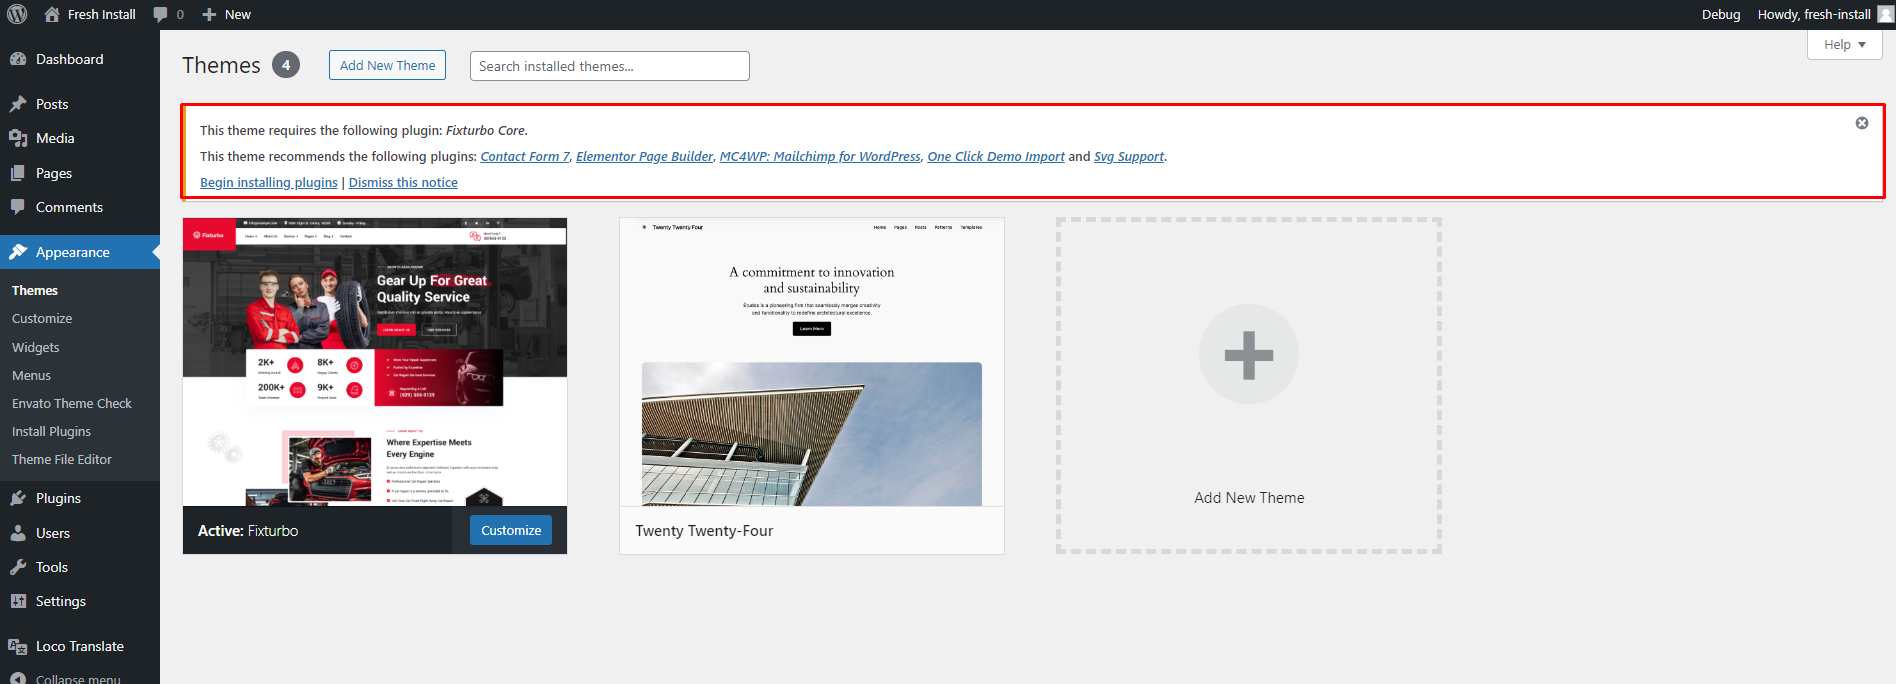Click the theme count badge 4
The height and width of the screenshot is (684, 1896).
click(x=286, y=65)
